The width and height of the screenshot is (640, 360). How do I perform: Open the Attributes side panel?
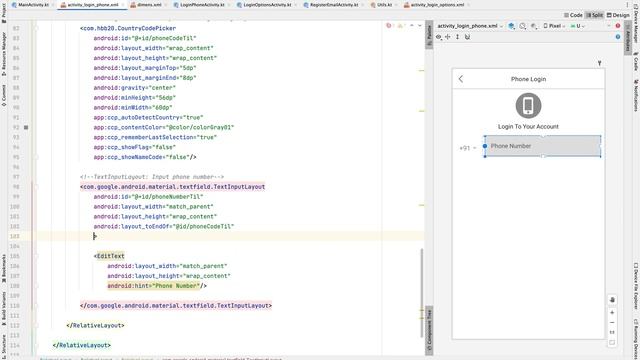click(628, 40)
